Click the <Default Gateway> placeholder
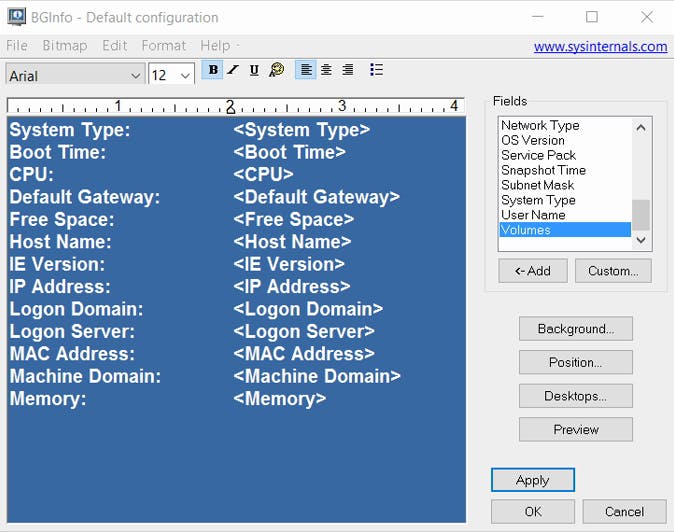 pos(317,197)
